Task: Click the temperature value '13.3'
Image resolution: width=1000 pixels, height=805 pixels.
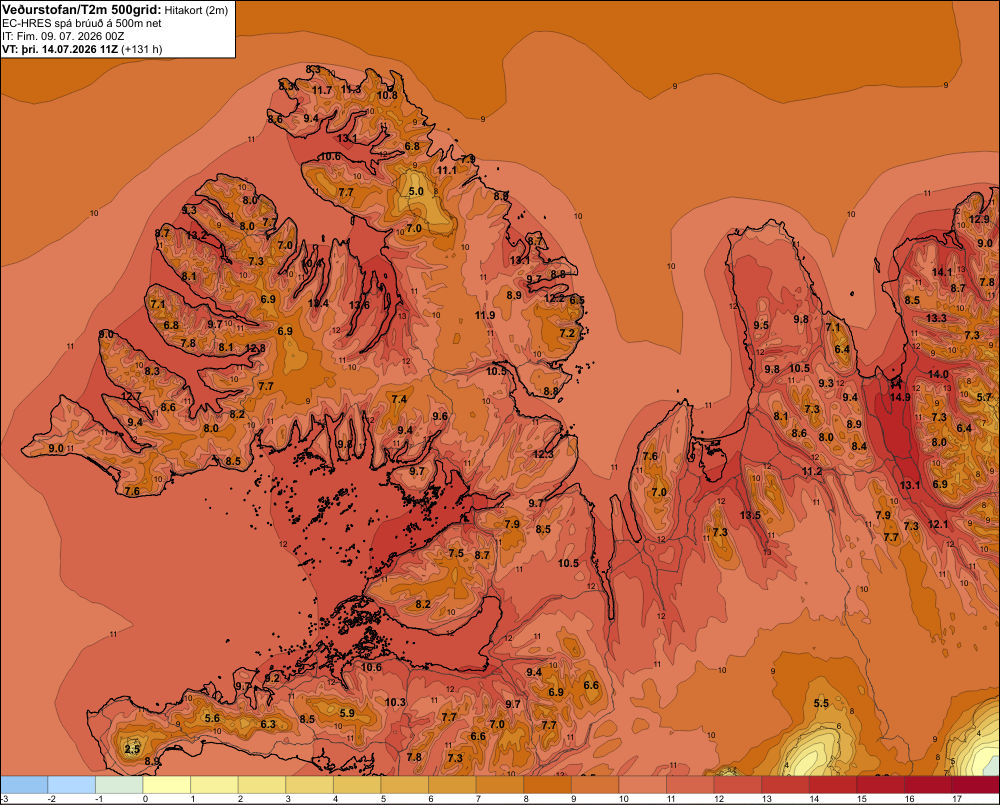Action: tap(936, 318)
